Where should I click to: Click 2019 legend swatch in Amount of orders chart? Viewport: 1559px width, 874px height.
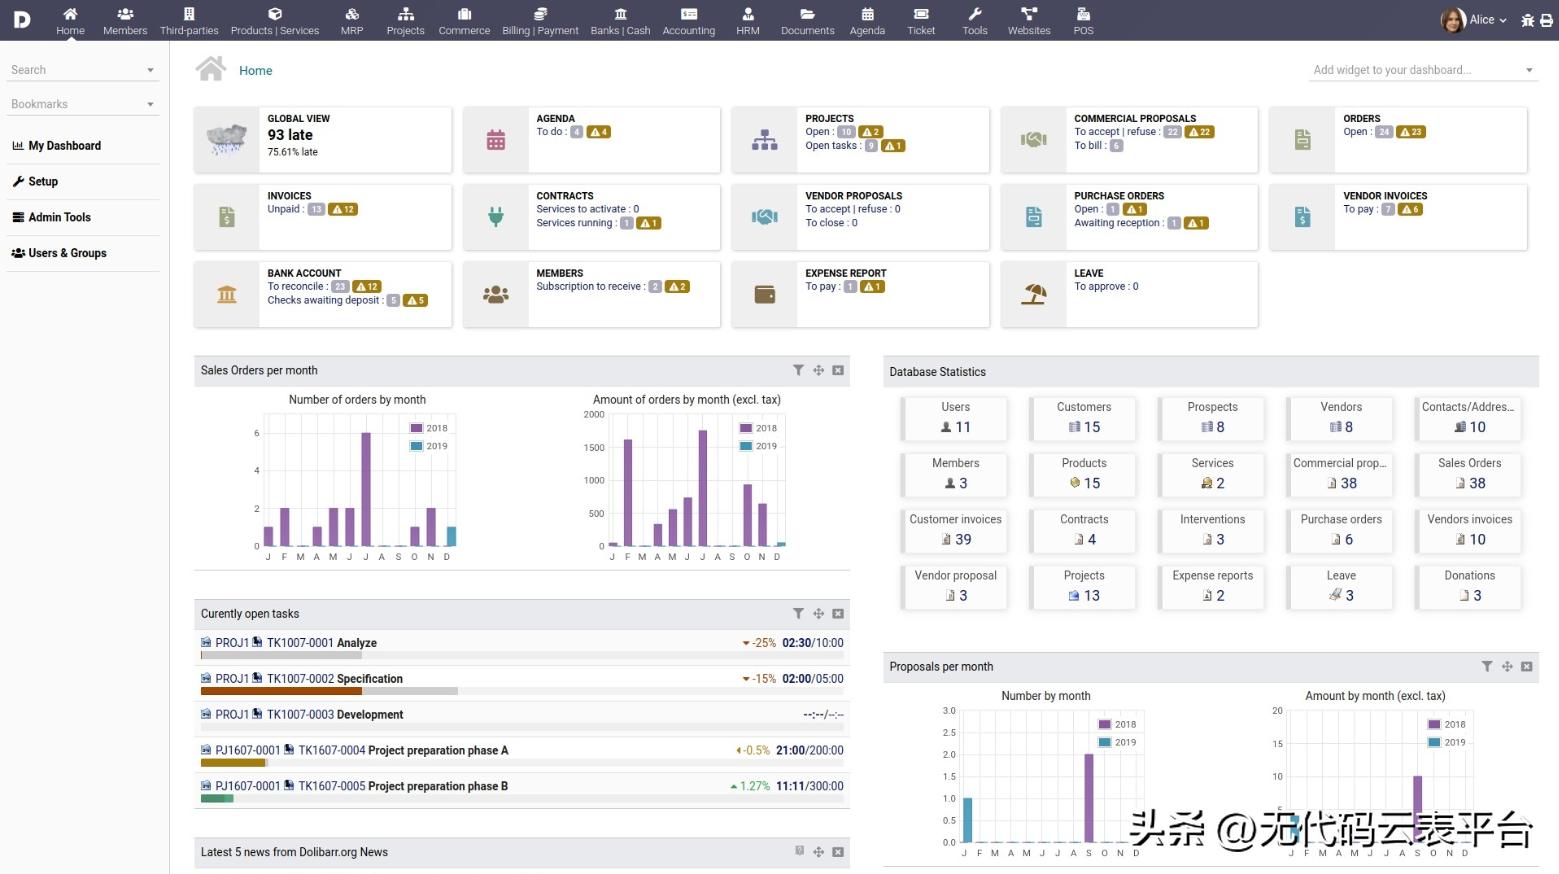tap(746, 446)
